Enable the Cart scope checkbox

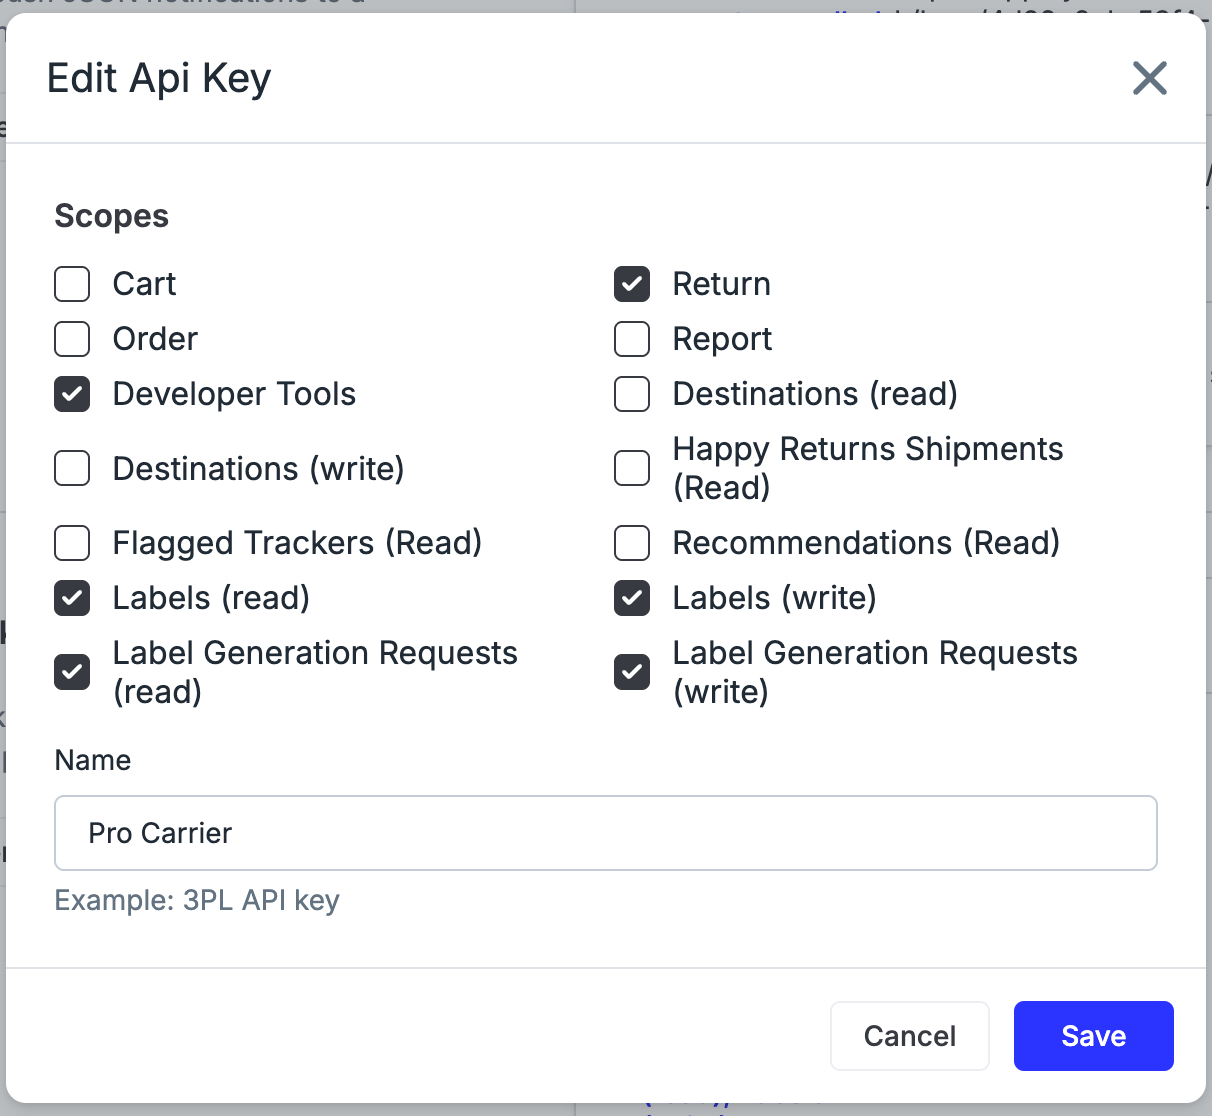coord(72,284)
